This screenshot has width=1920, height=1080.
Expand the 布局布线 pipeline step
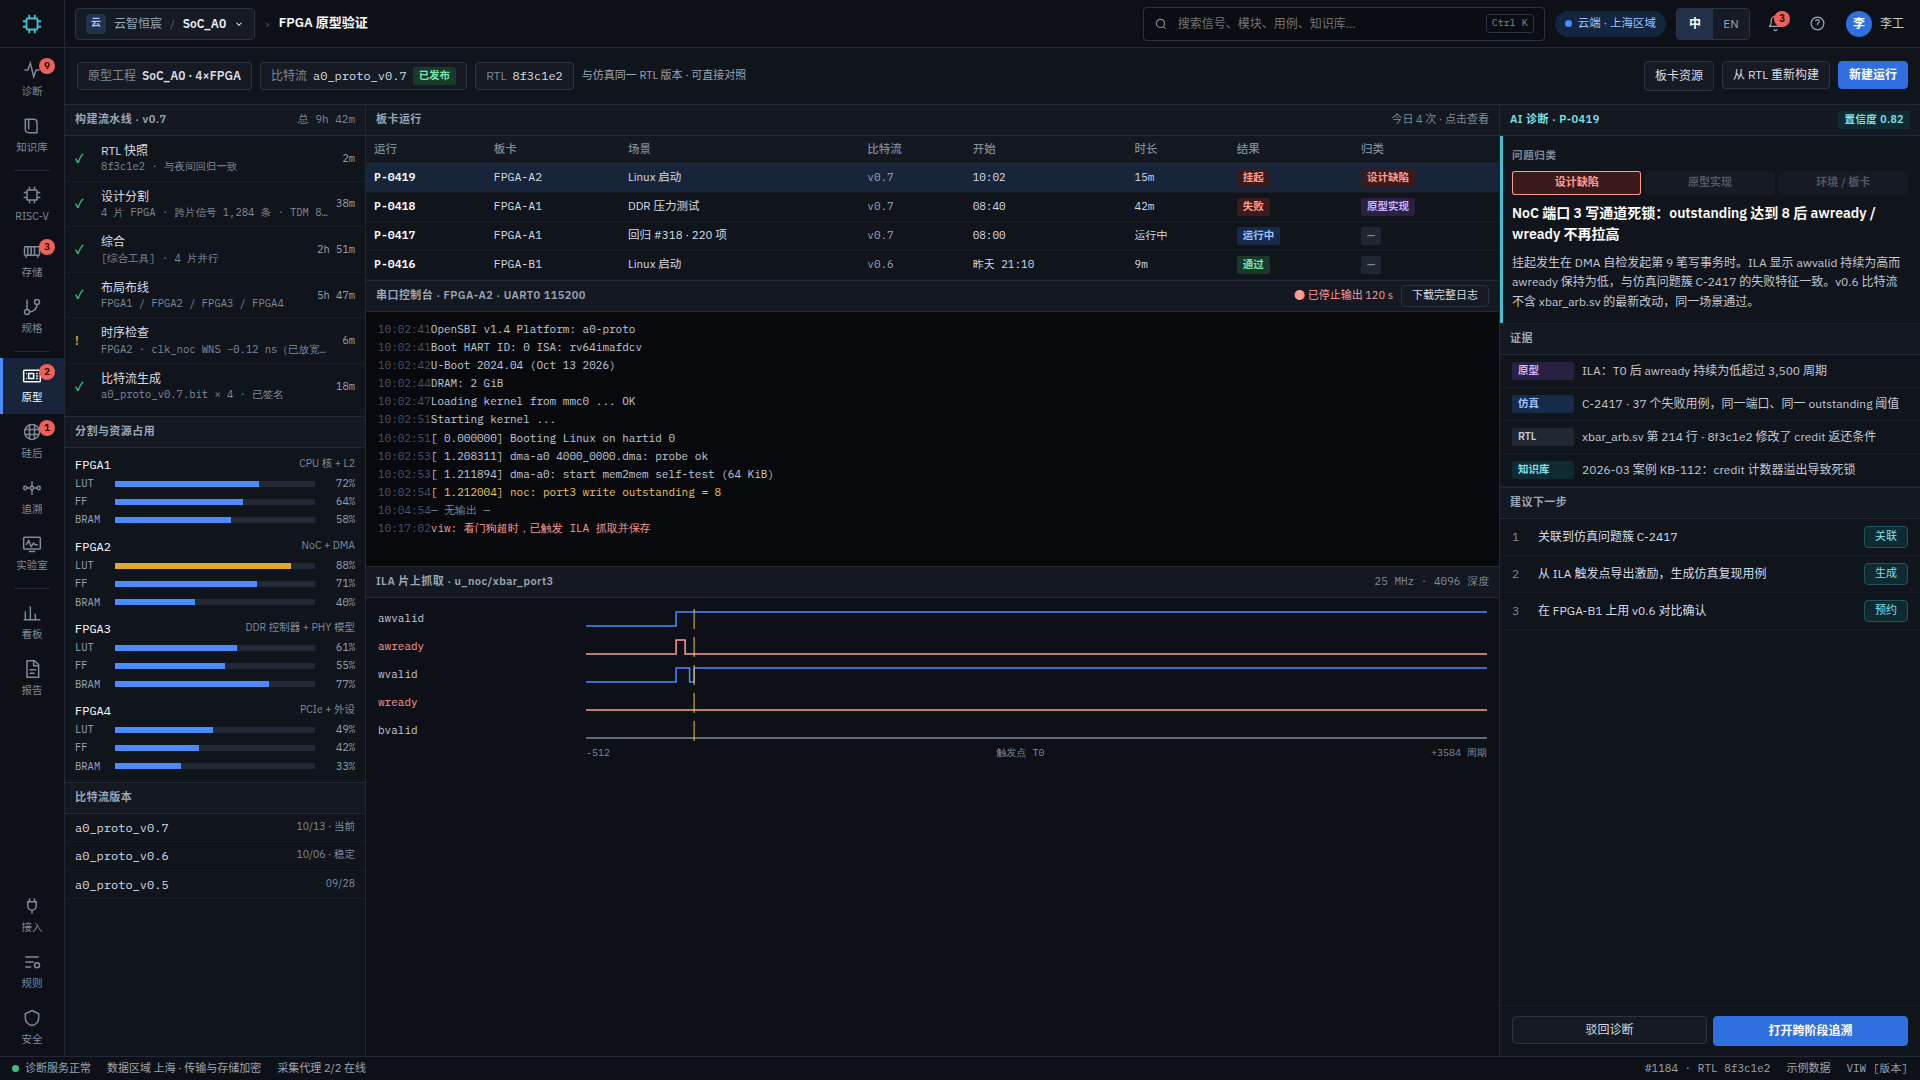tap(215, 295)
